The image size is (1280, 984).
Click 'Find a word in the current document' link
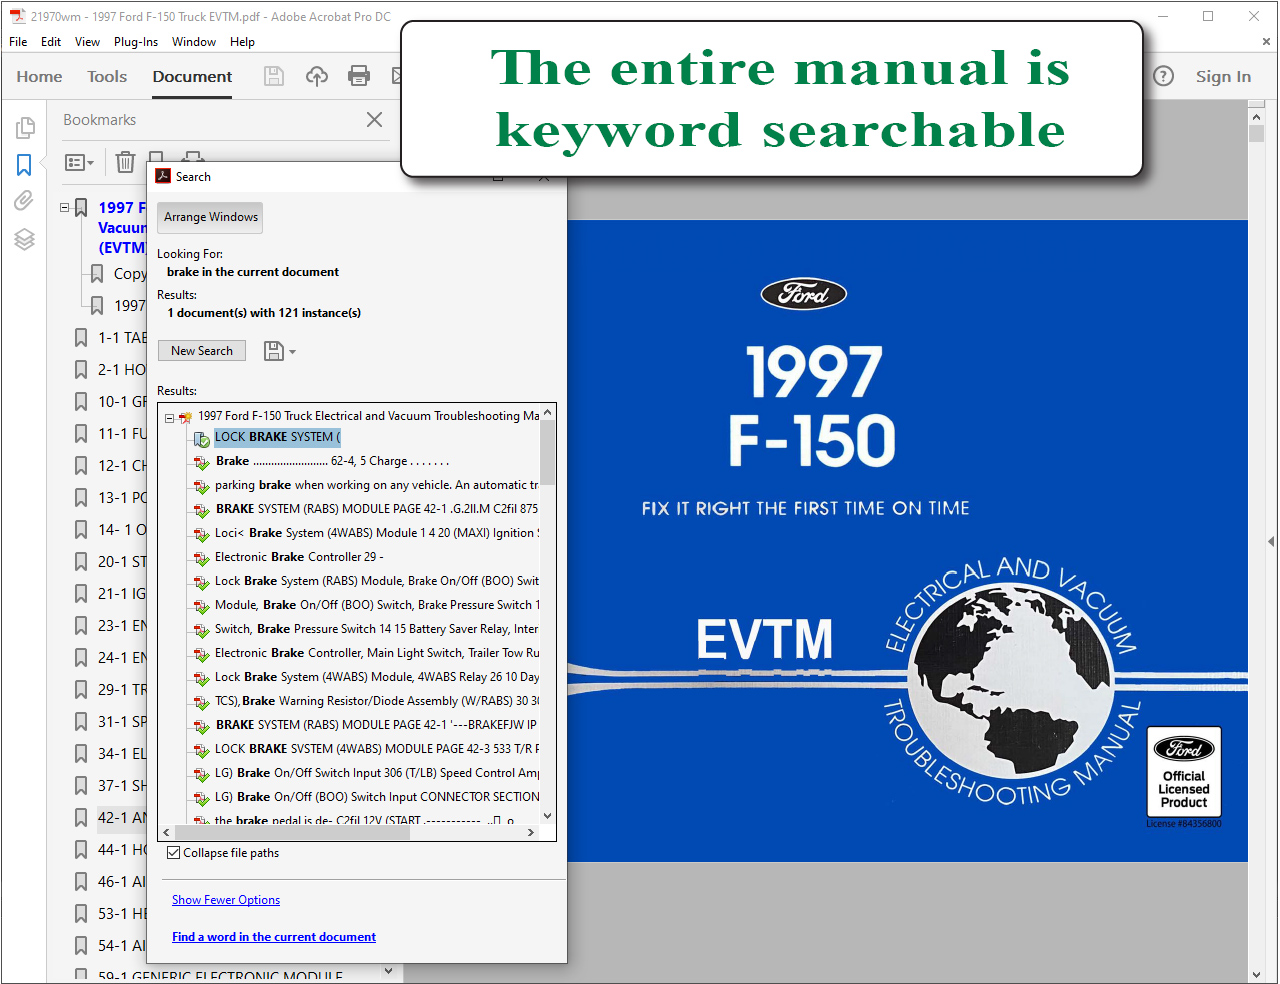click(x=274, y=937)
